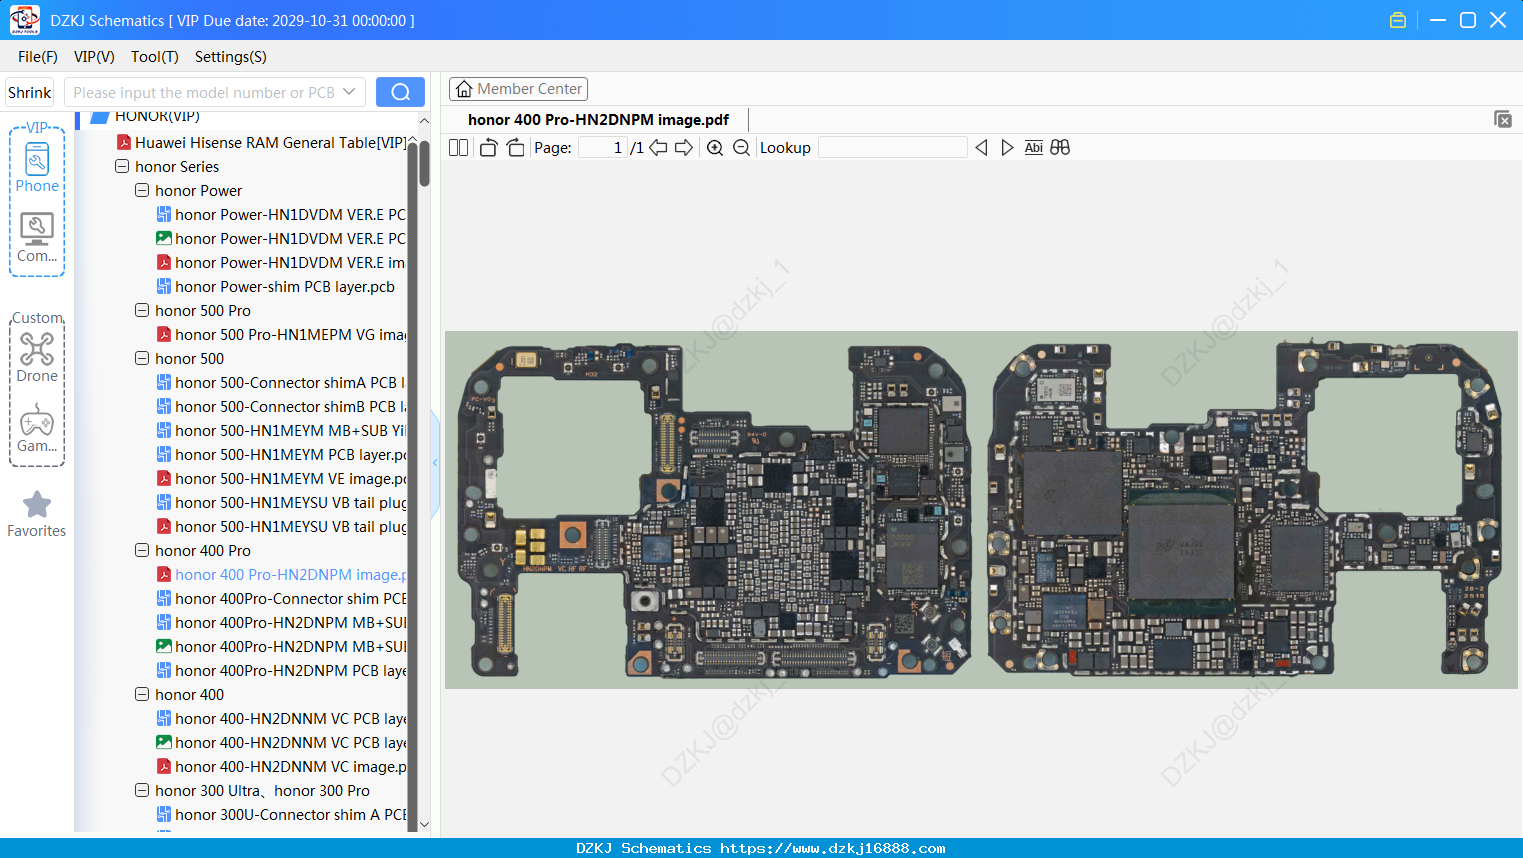
Task: Zoom in on the PDF
Action: [x=715, y=148]
